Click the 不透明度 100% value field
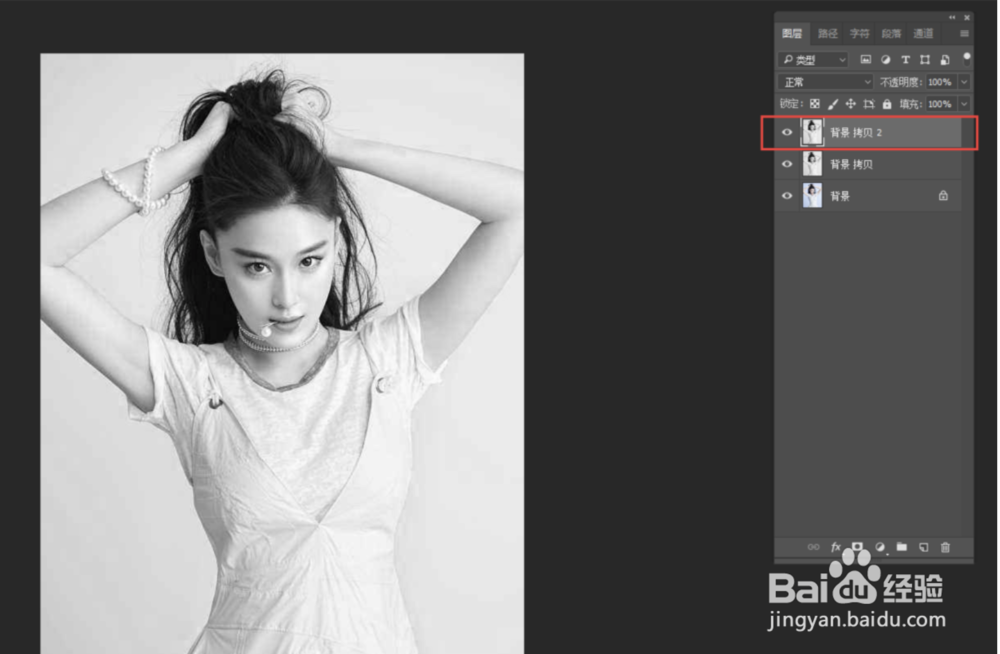 coord(941,82)
